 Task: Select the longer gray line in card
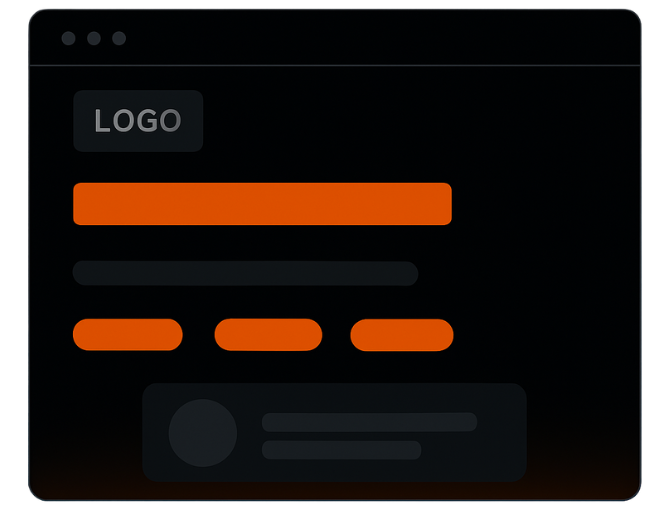[369, 422]
